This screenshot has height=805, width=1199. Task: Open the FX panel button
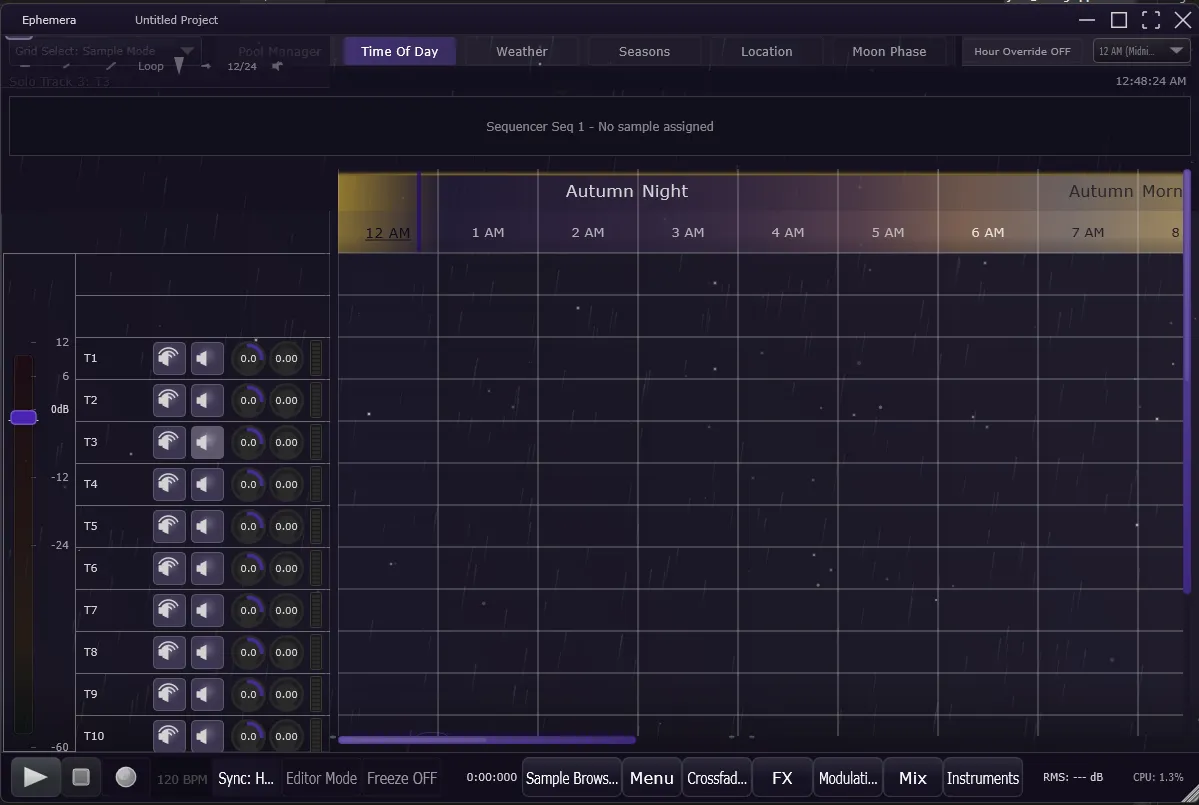(x=782, y=778)
